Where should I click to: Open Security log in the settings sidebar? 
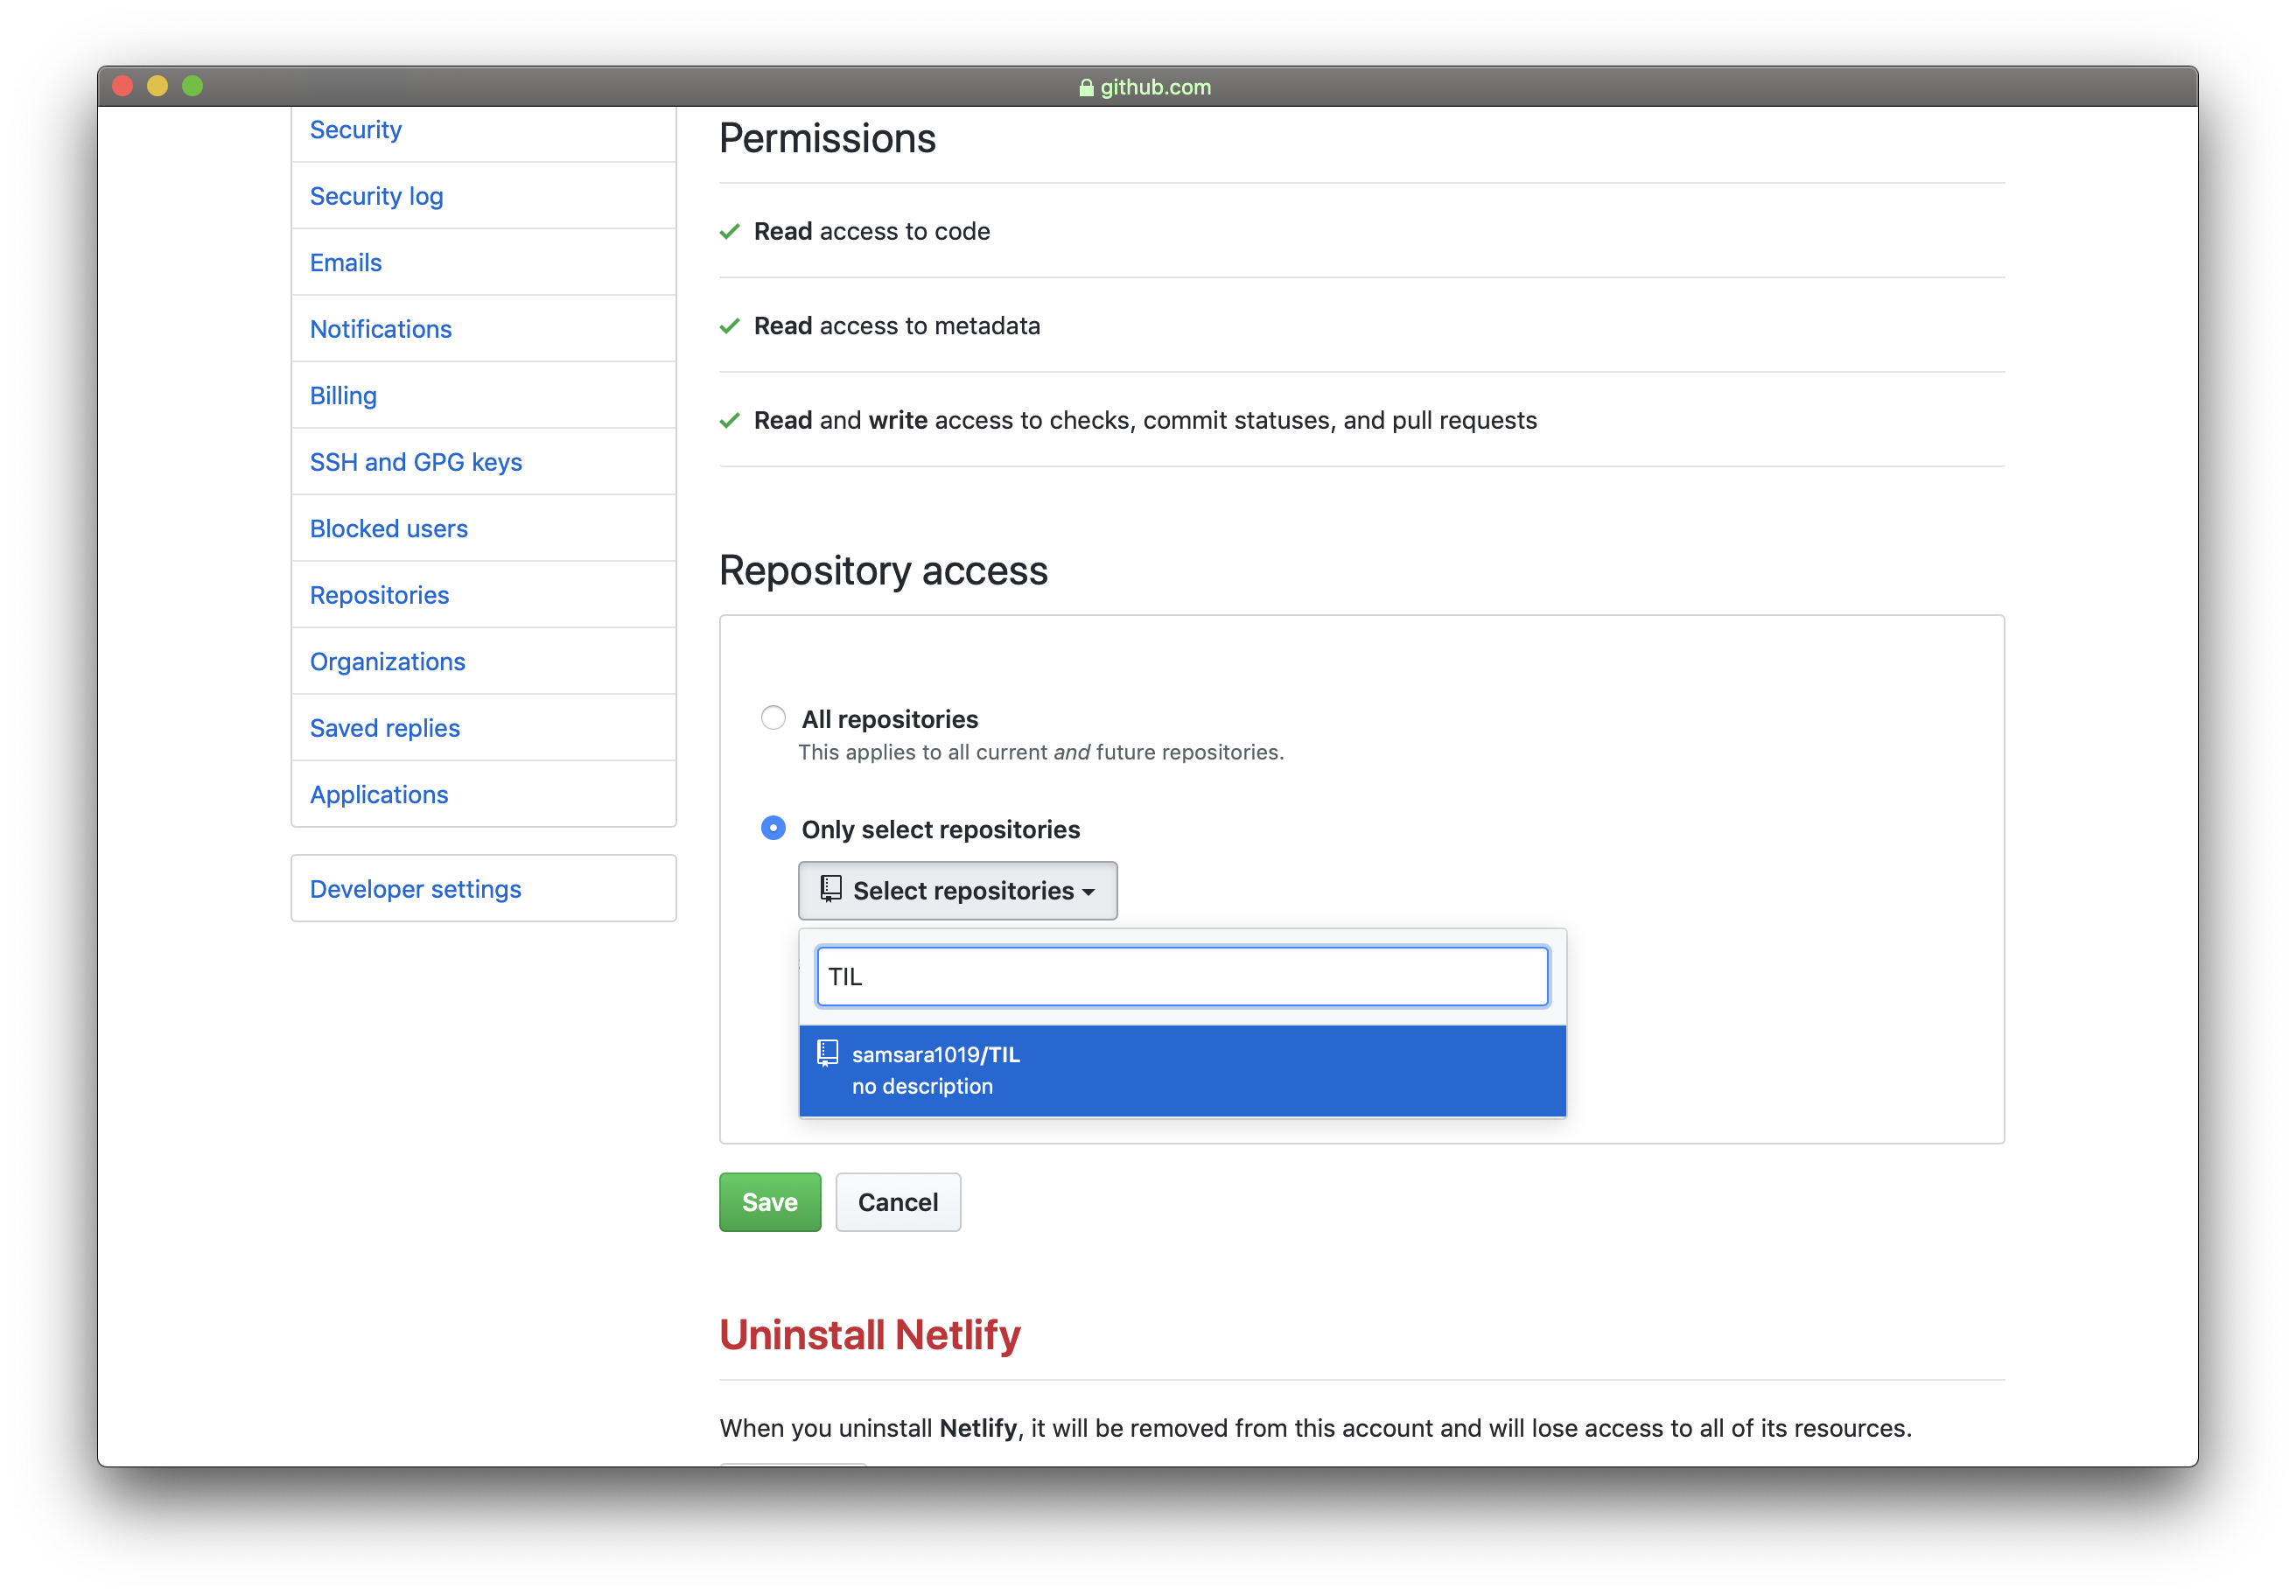(x=376, y=196)
